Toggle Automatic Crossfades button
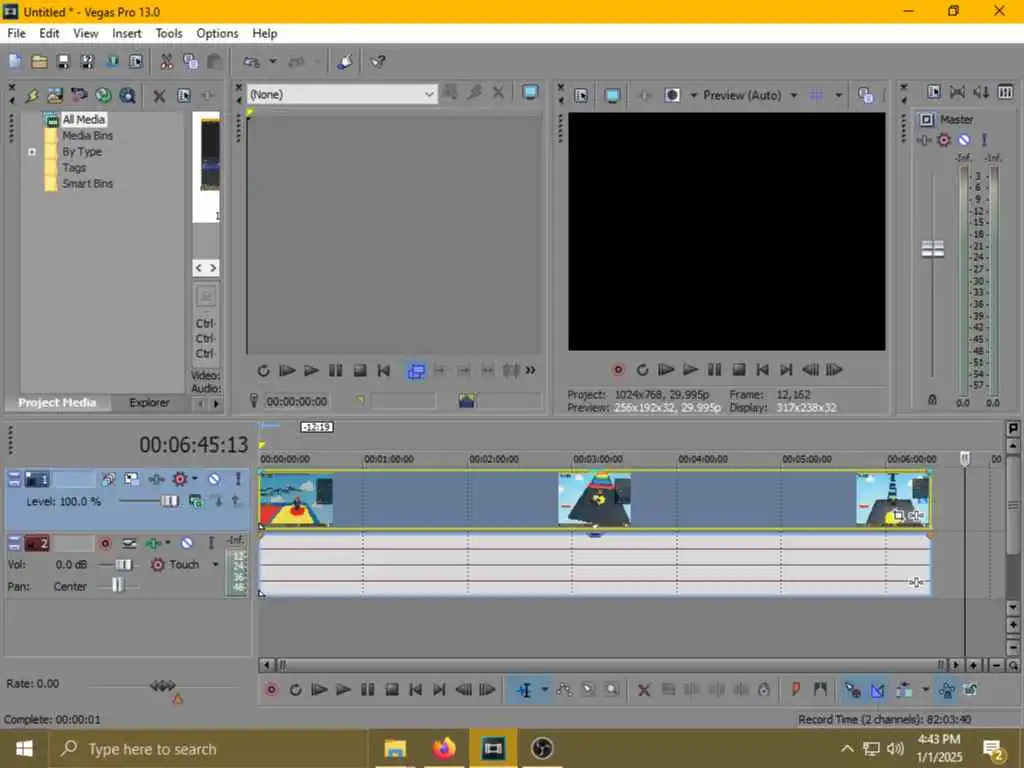This screenshot has height=768, width=1024. 877,690
